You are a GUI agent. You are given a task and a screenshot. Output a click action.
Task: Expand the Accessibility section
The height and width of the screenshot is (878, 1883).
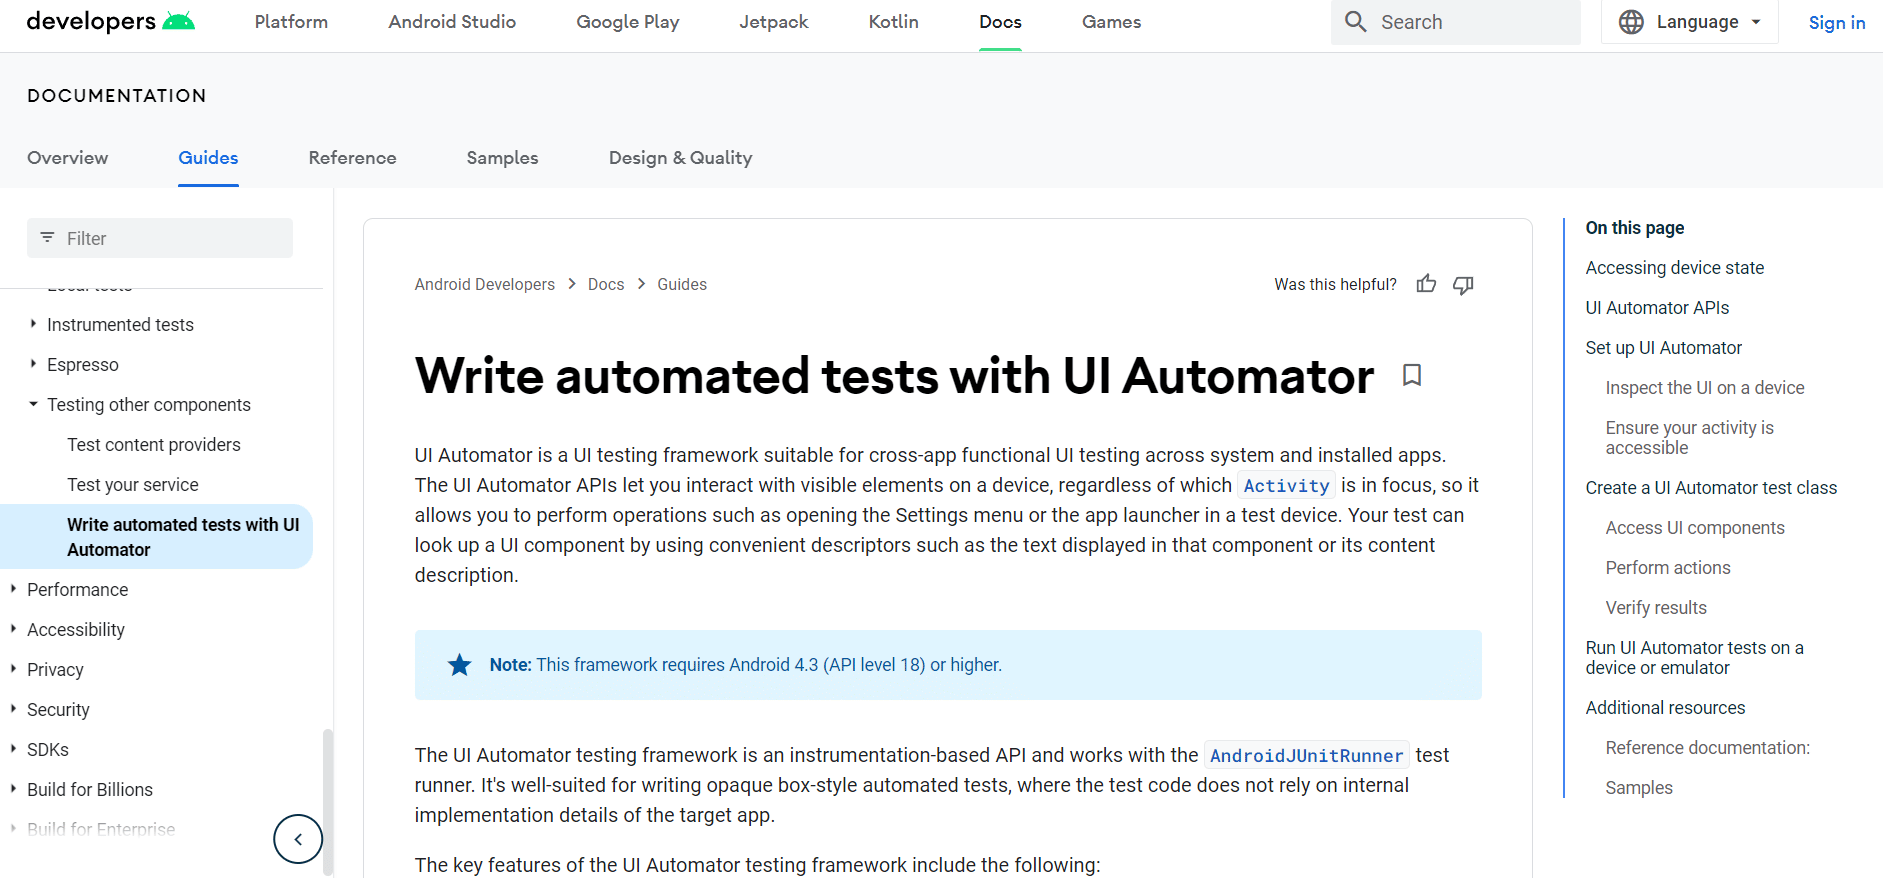coord(13,629)
